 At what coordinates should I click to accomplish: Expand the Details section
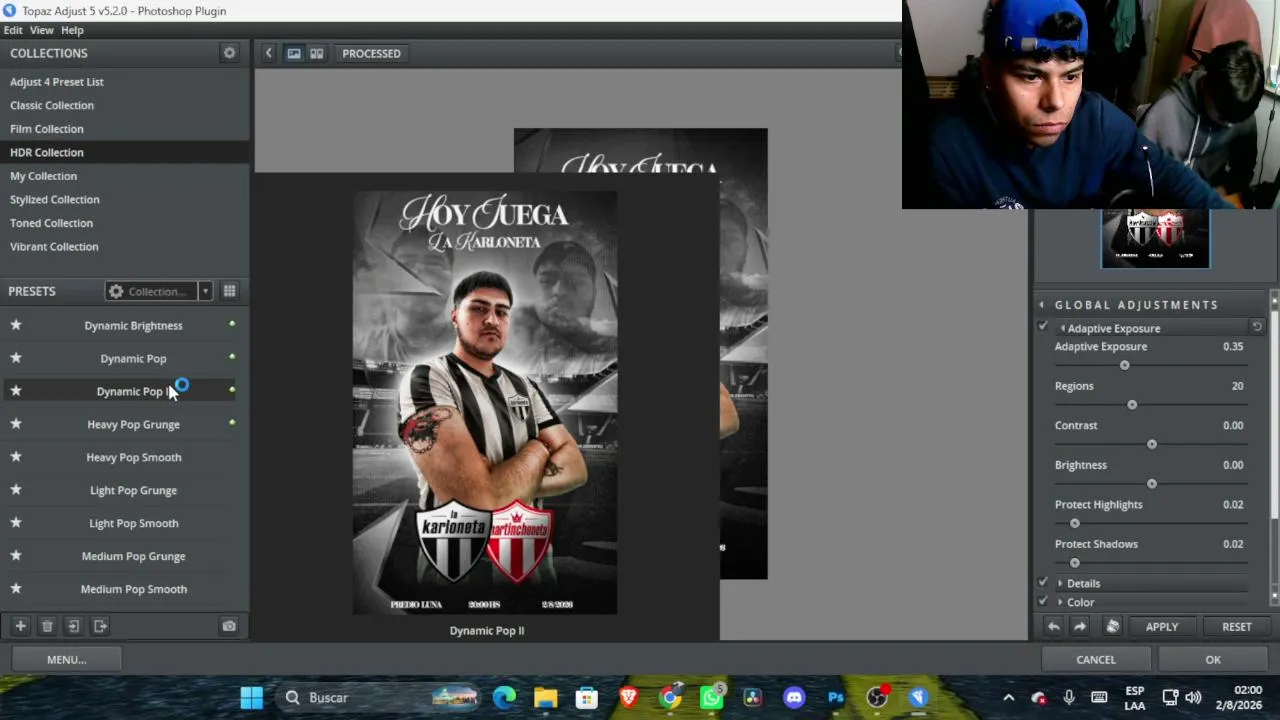pyautogui.click(x=1060, y=584)
